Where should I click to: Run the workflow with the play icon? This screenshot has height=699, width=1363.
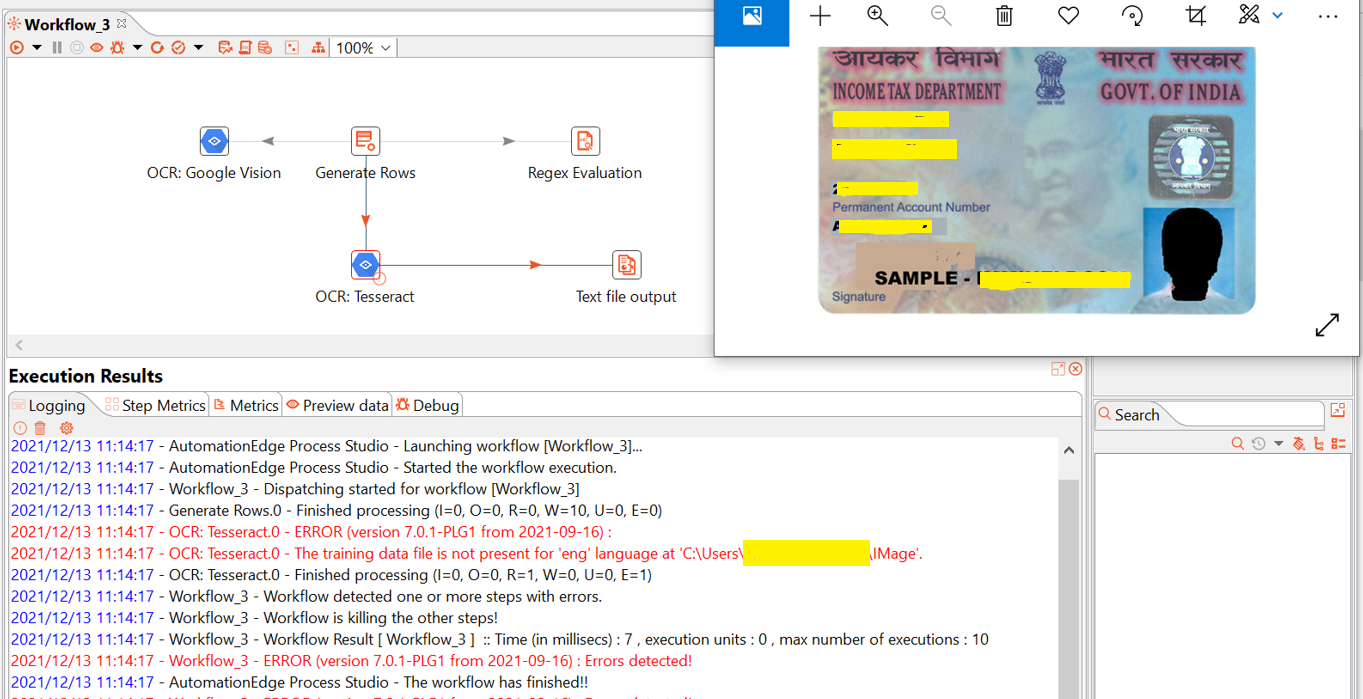[17, 47]
